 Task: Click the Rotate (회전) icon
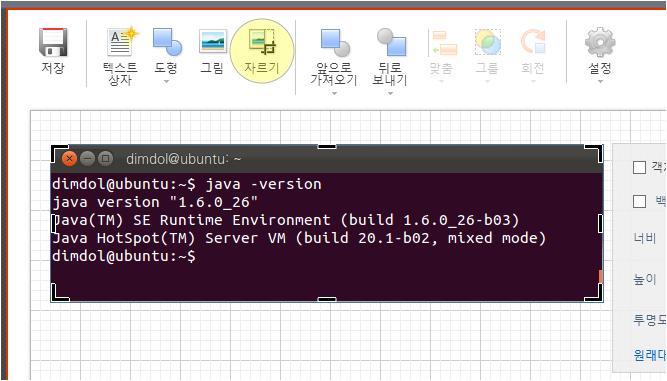tap(533, 42)
